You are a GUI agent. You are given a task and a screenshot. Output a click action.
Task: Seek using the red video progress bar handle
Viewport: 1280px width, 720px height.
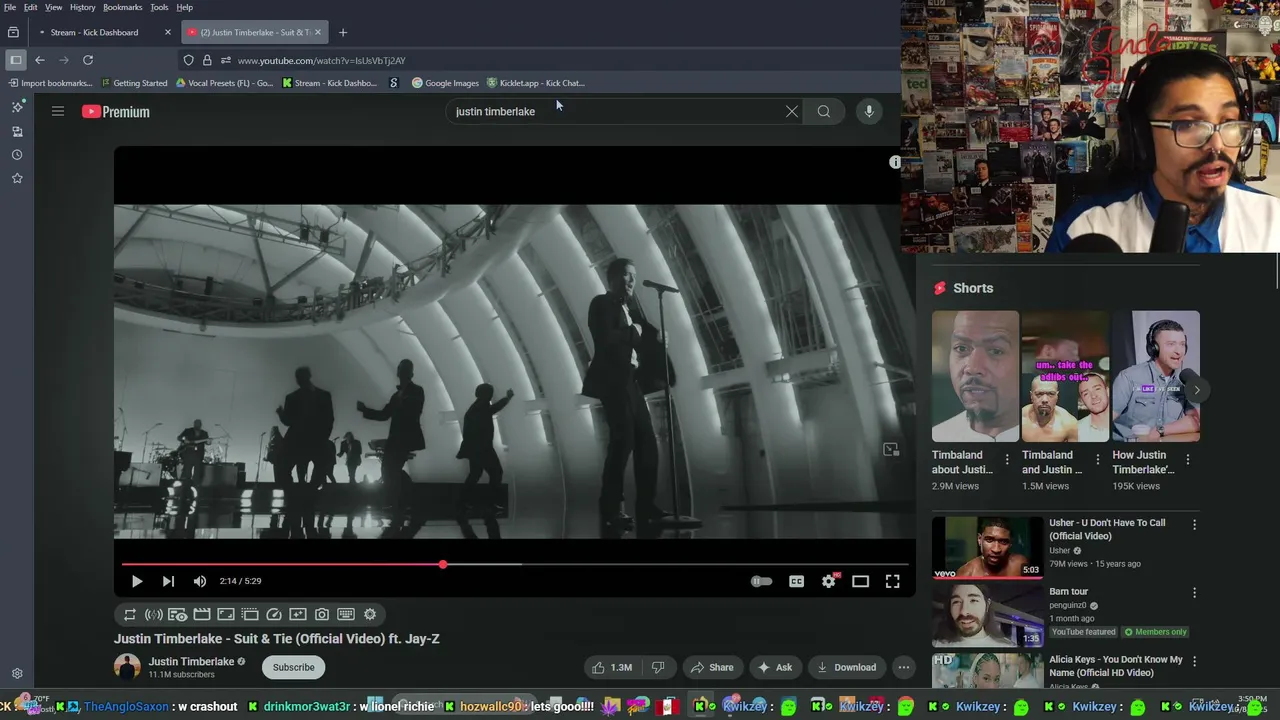pyautogui.click(x=443, y=565)
